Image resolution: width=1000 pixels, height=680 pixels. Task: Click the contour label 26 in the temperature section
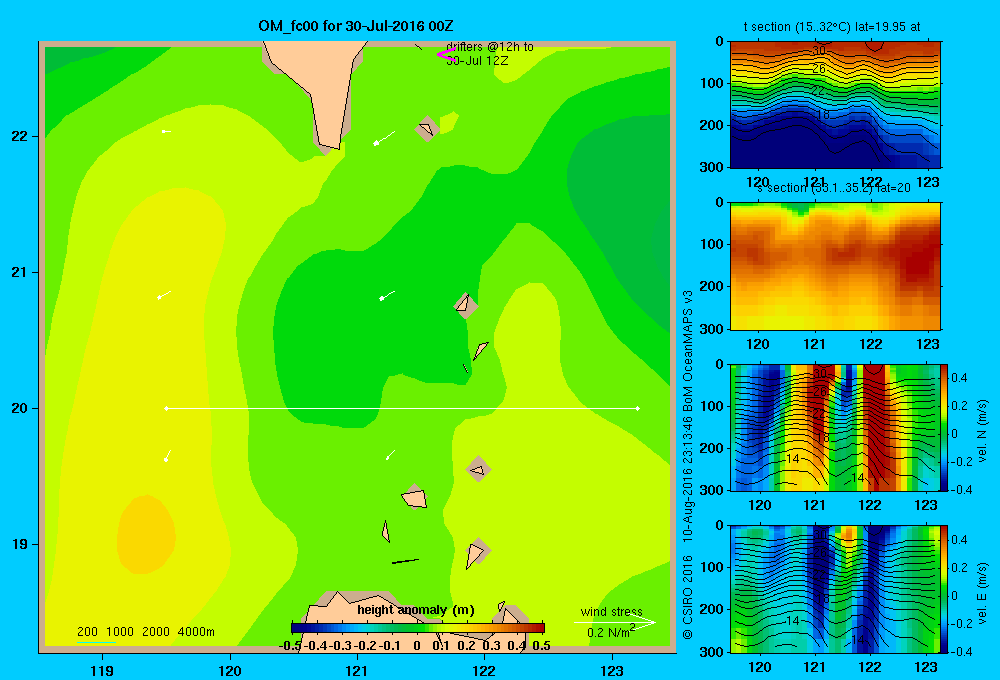pos(819,69)
